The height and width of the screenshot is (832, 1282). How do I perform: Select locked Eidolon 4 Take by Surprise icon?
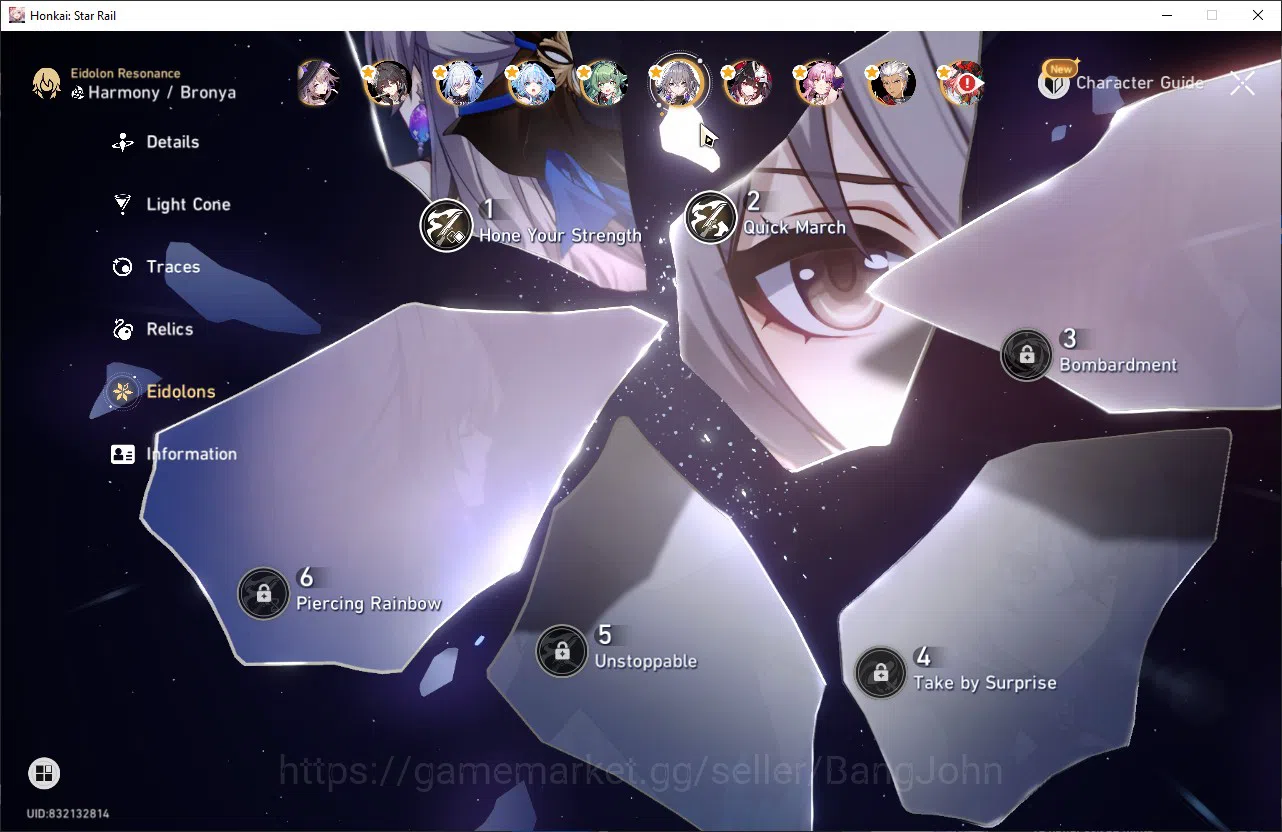pyautogui.click(x=881, y=673)
